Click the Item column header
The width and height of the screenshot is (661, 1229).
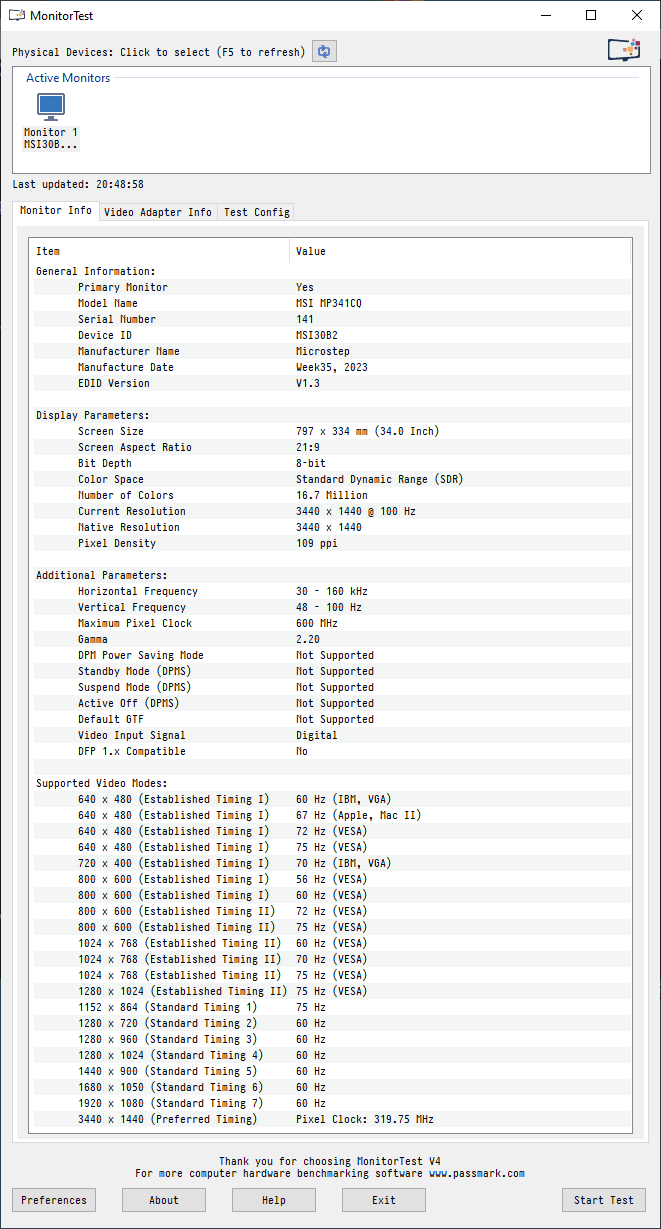pyautogui.click(x=159, y=251)
